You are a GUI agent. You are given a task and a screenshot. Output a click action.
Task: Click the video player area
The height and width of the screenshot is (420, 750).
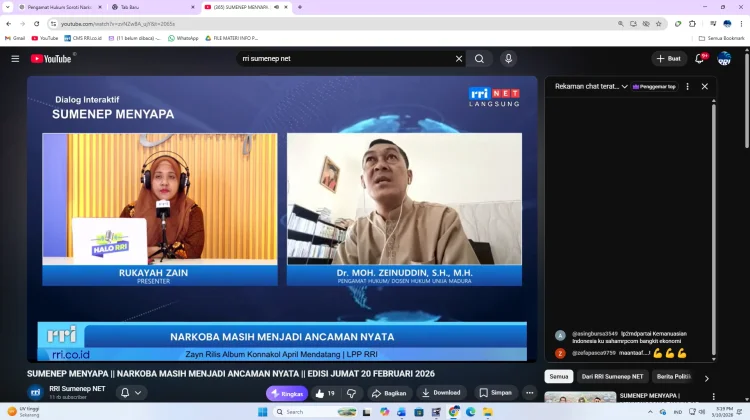tap(282, 219)
